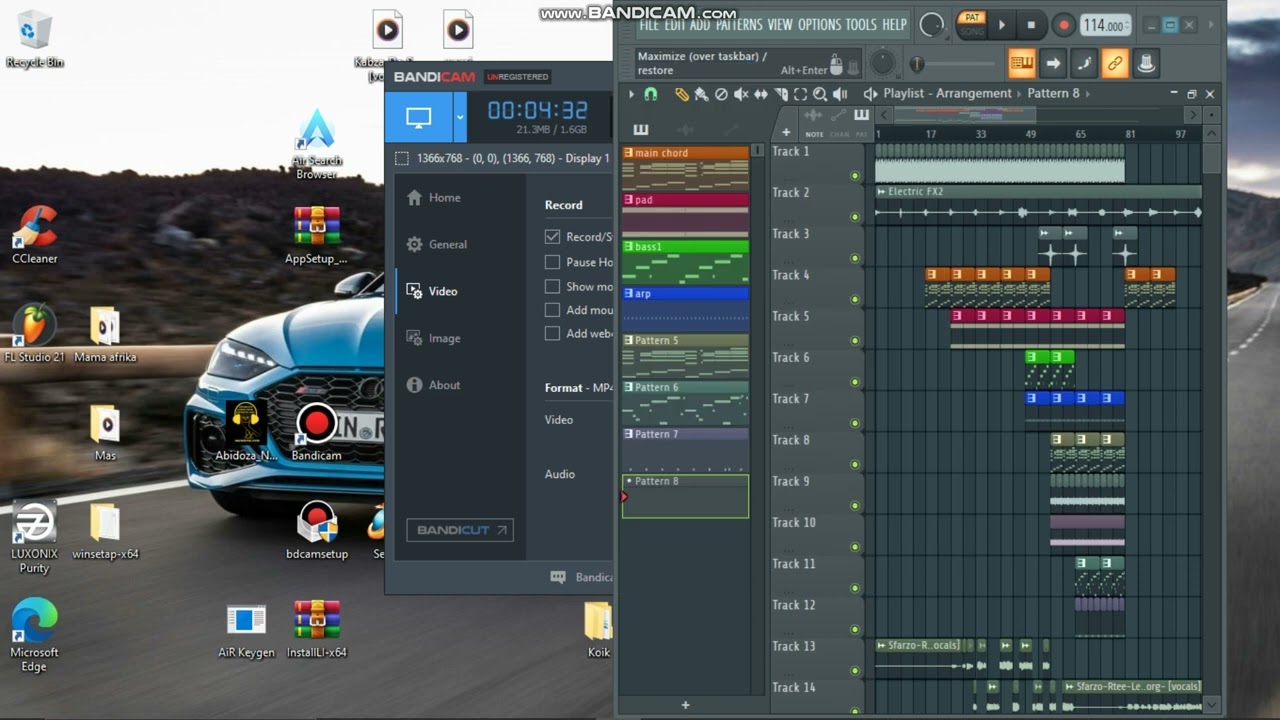Activate the playback scrub speaker tool
This screenshot has height=720, width=1280.
840,94
